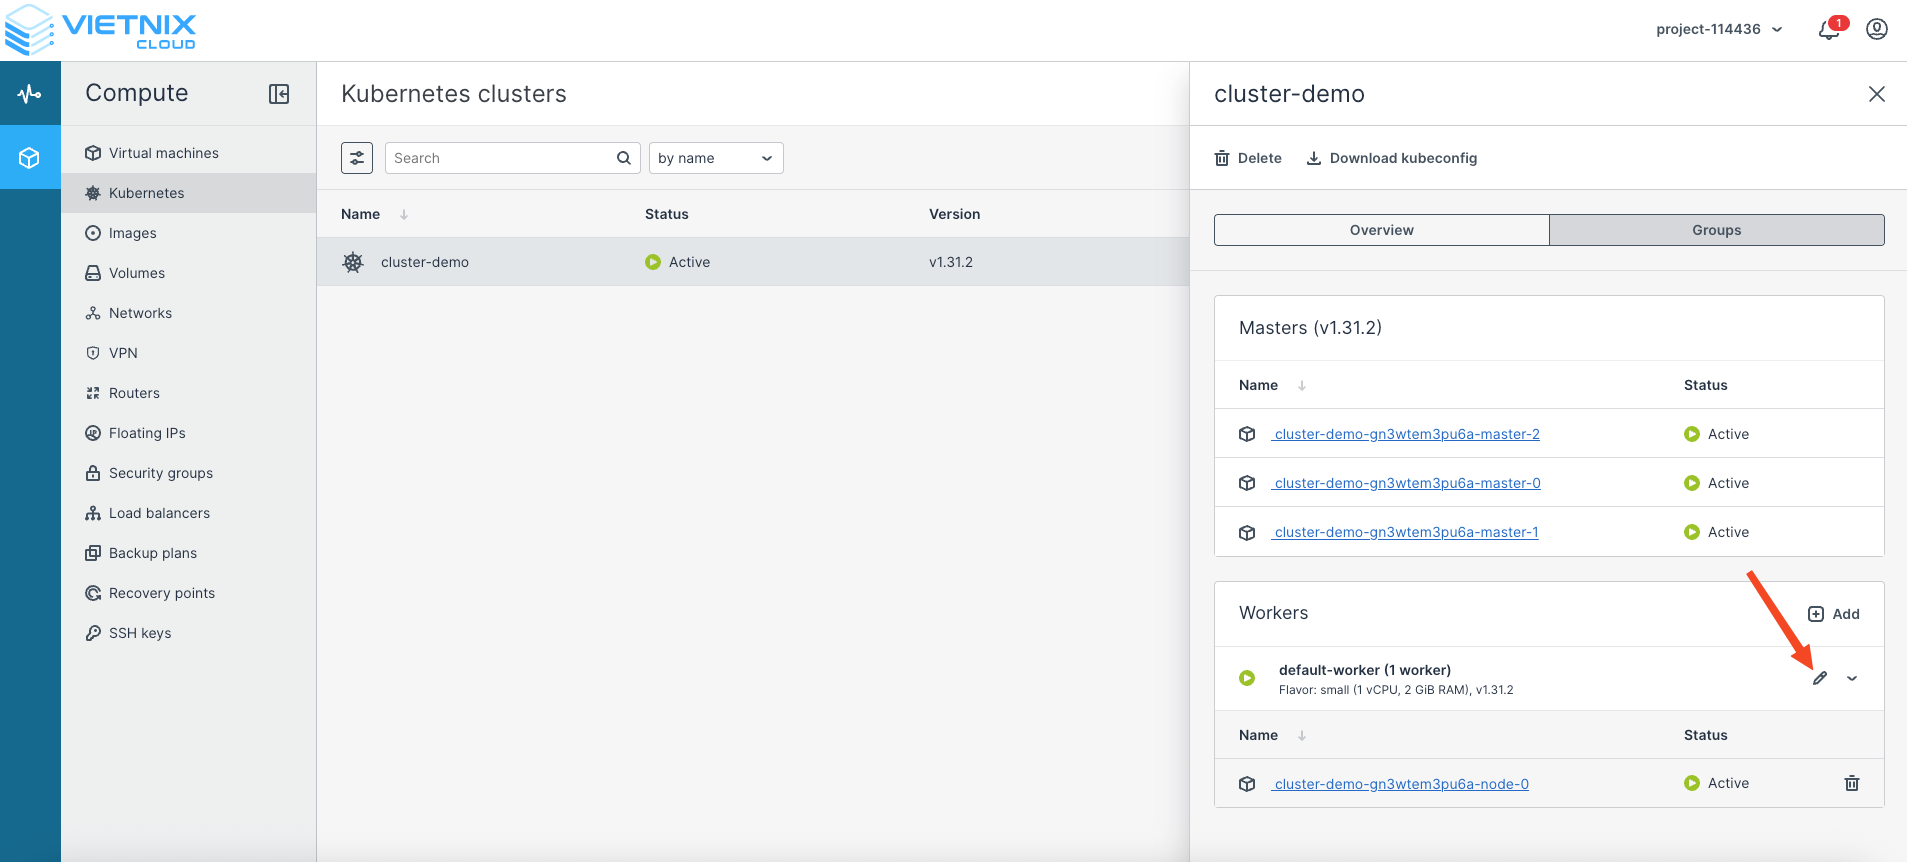Screen dimensions: 1907x862
Task: Go to Load balancers section
Action: pos(159,513)
